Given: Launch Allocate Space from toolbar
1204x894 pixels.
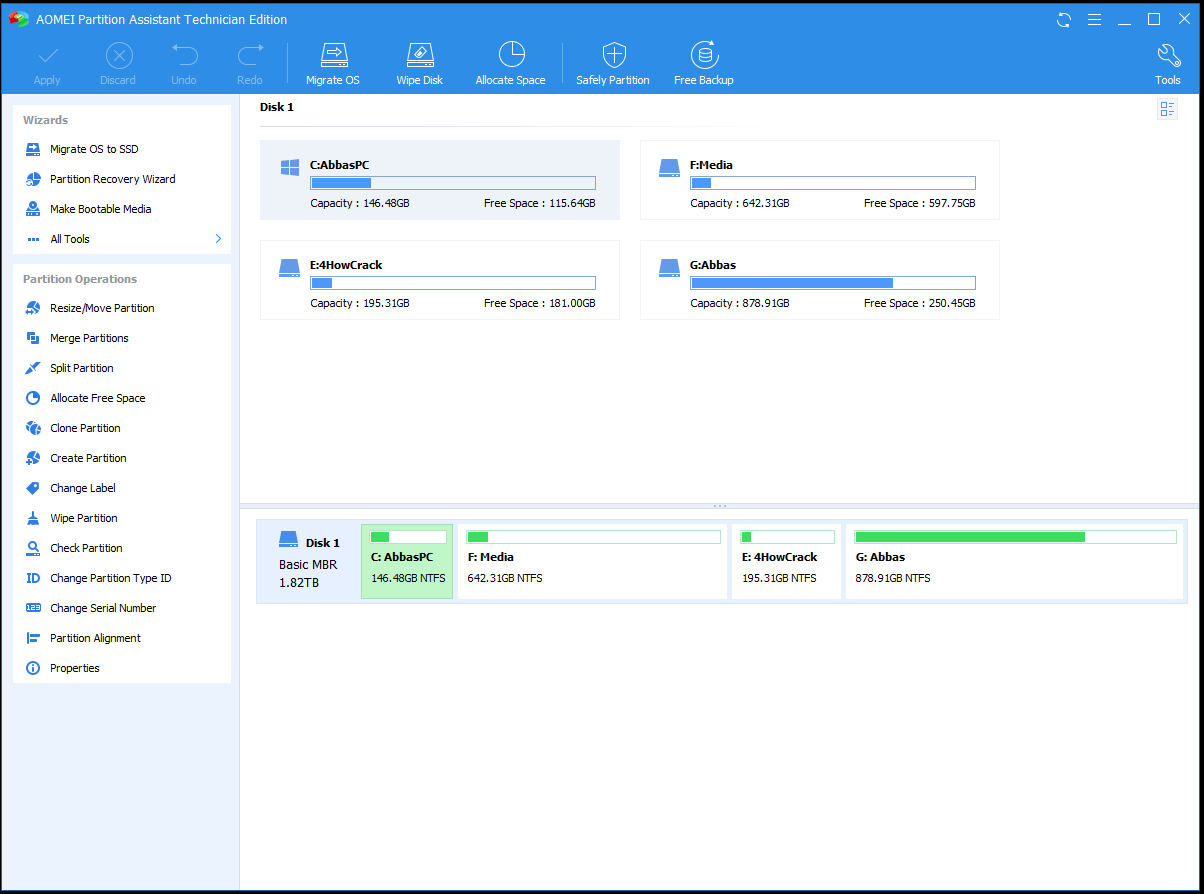Looking at the screenshot, I should point(511,64).
